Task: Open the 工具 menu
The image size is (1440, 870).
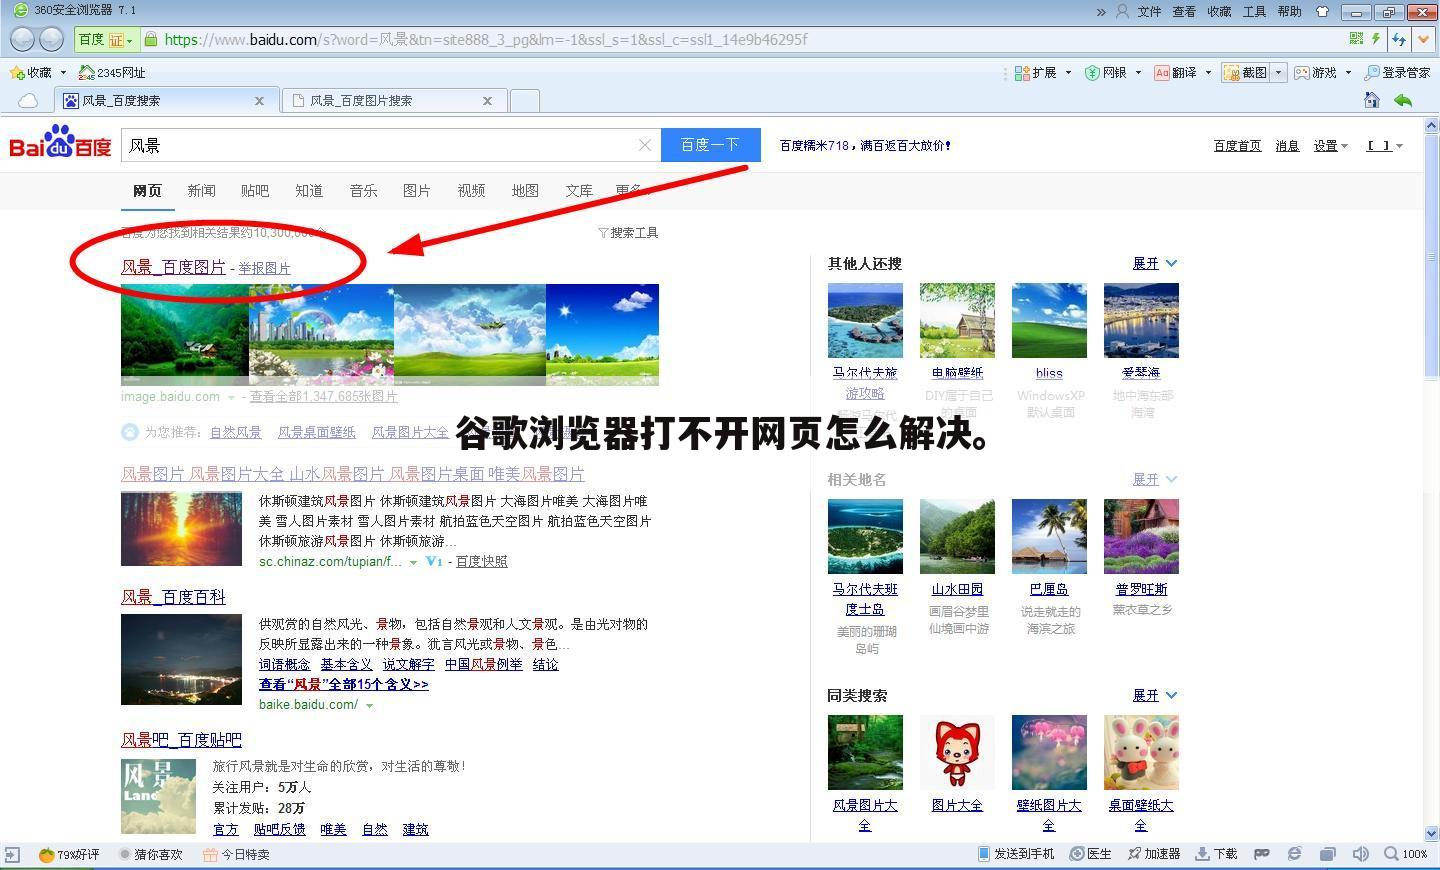Action: coord(1254,12)
